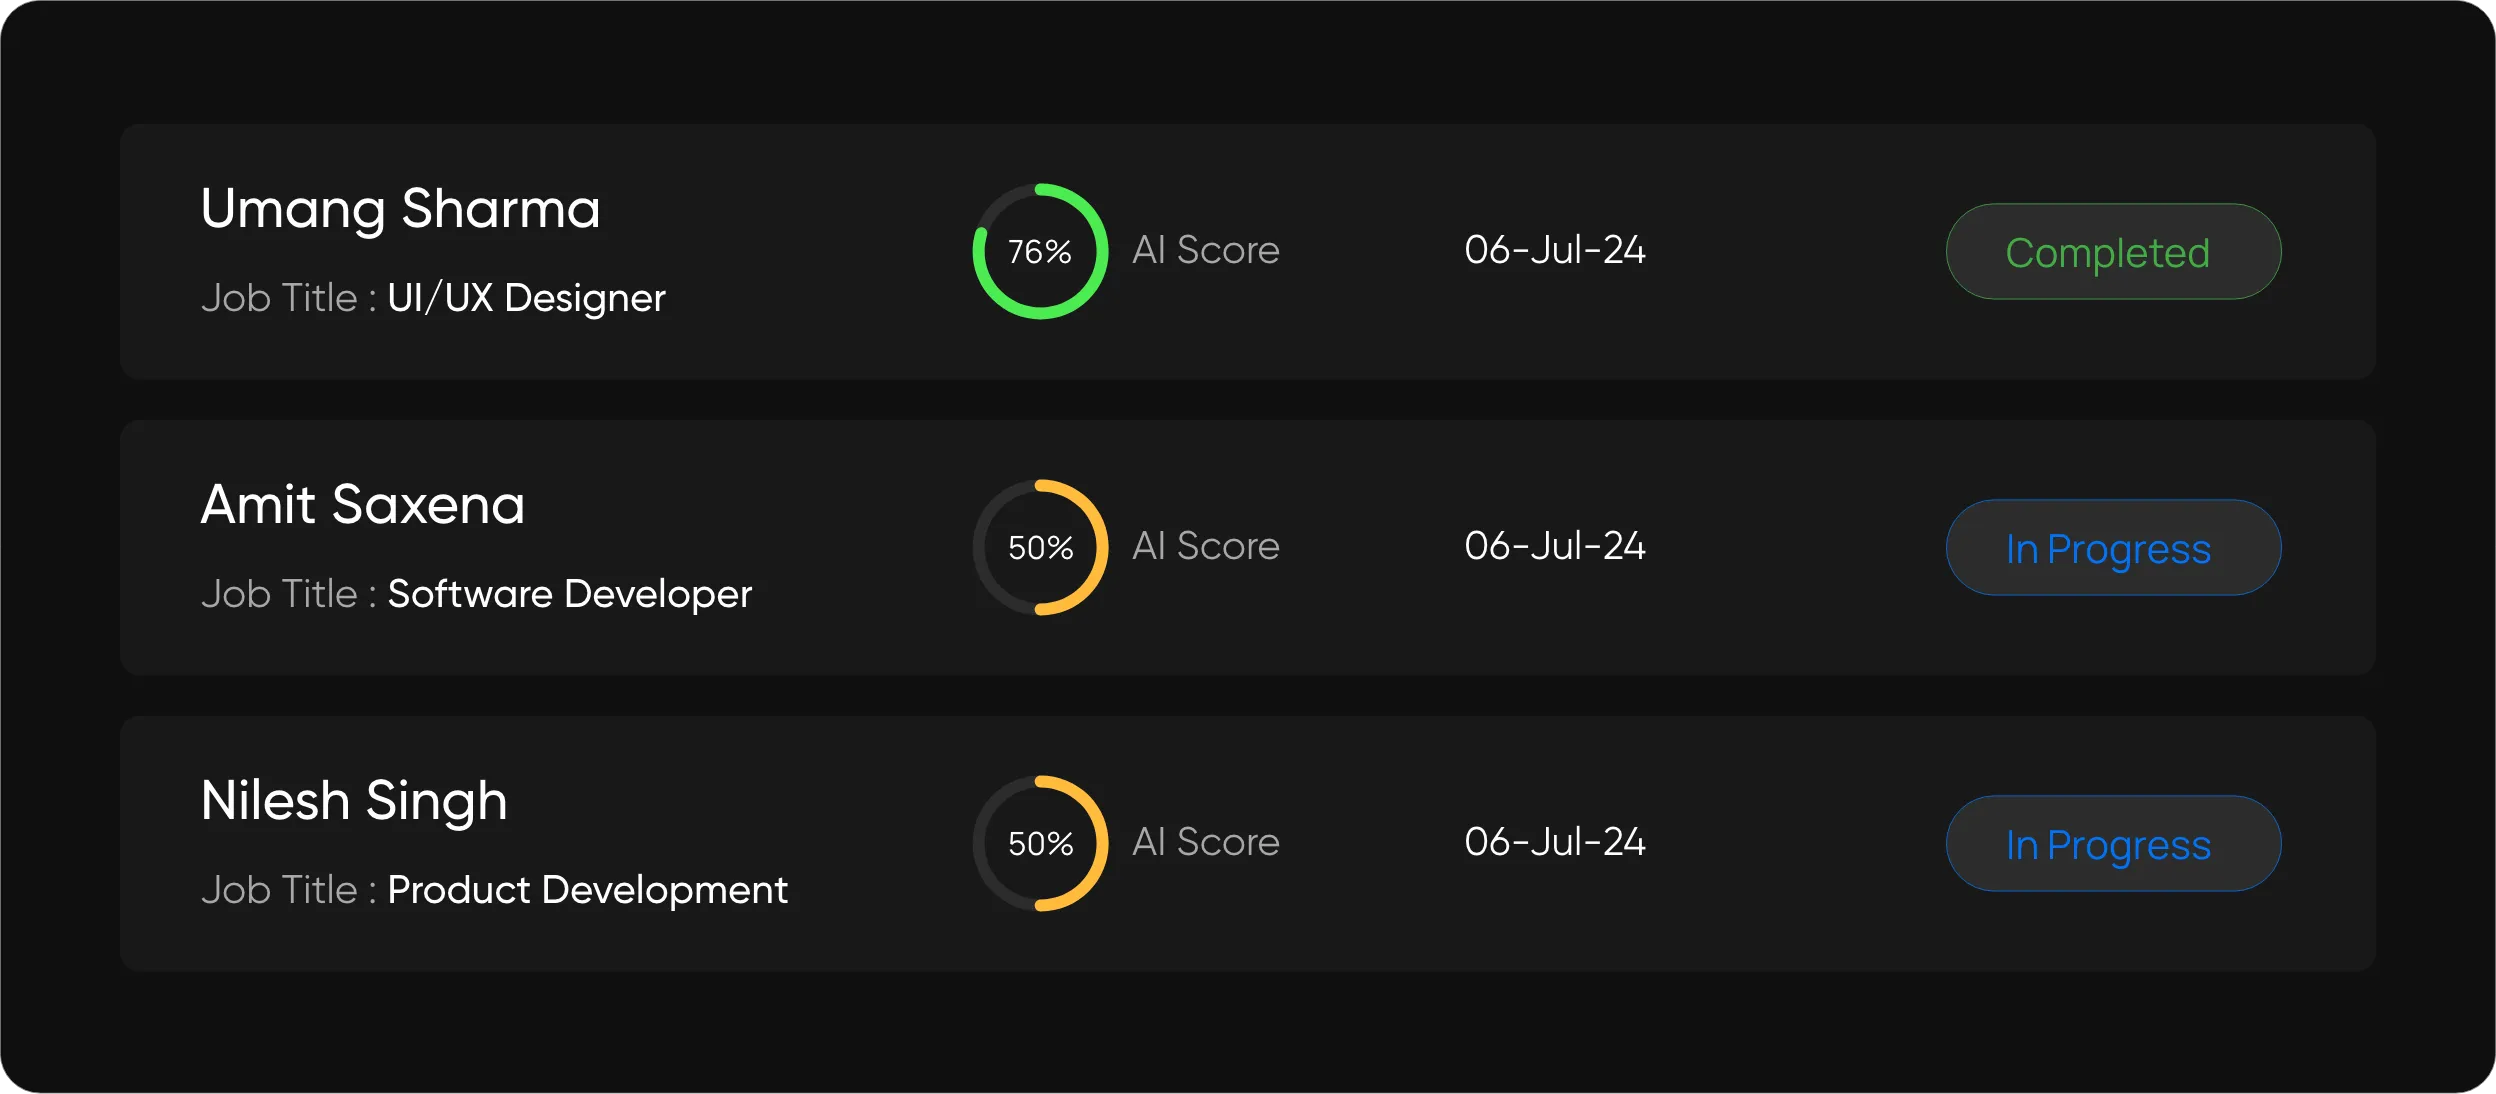This screenshot has height=1094, width=2496.
Task: Click Amit Saxena's AI Score label
Action: (x=1205, y=546)
